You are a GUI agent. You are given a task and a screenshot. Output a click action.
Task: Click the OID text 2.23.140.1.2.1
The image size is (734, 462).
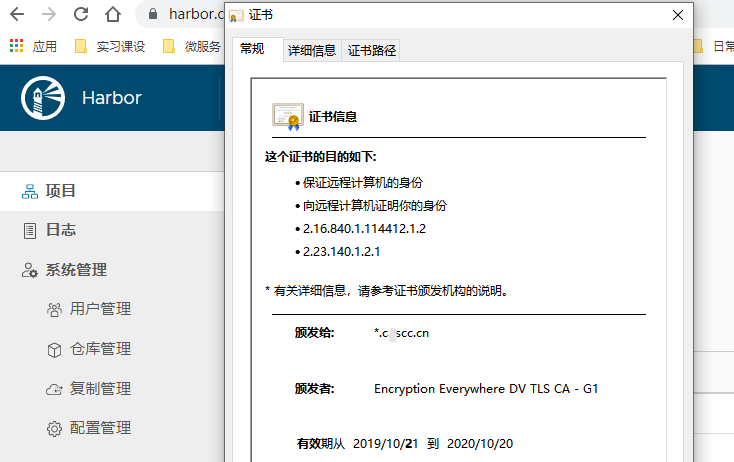click(341, 252)
